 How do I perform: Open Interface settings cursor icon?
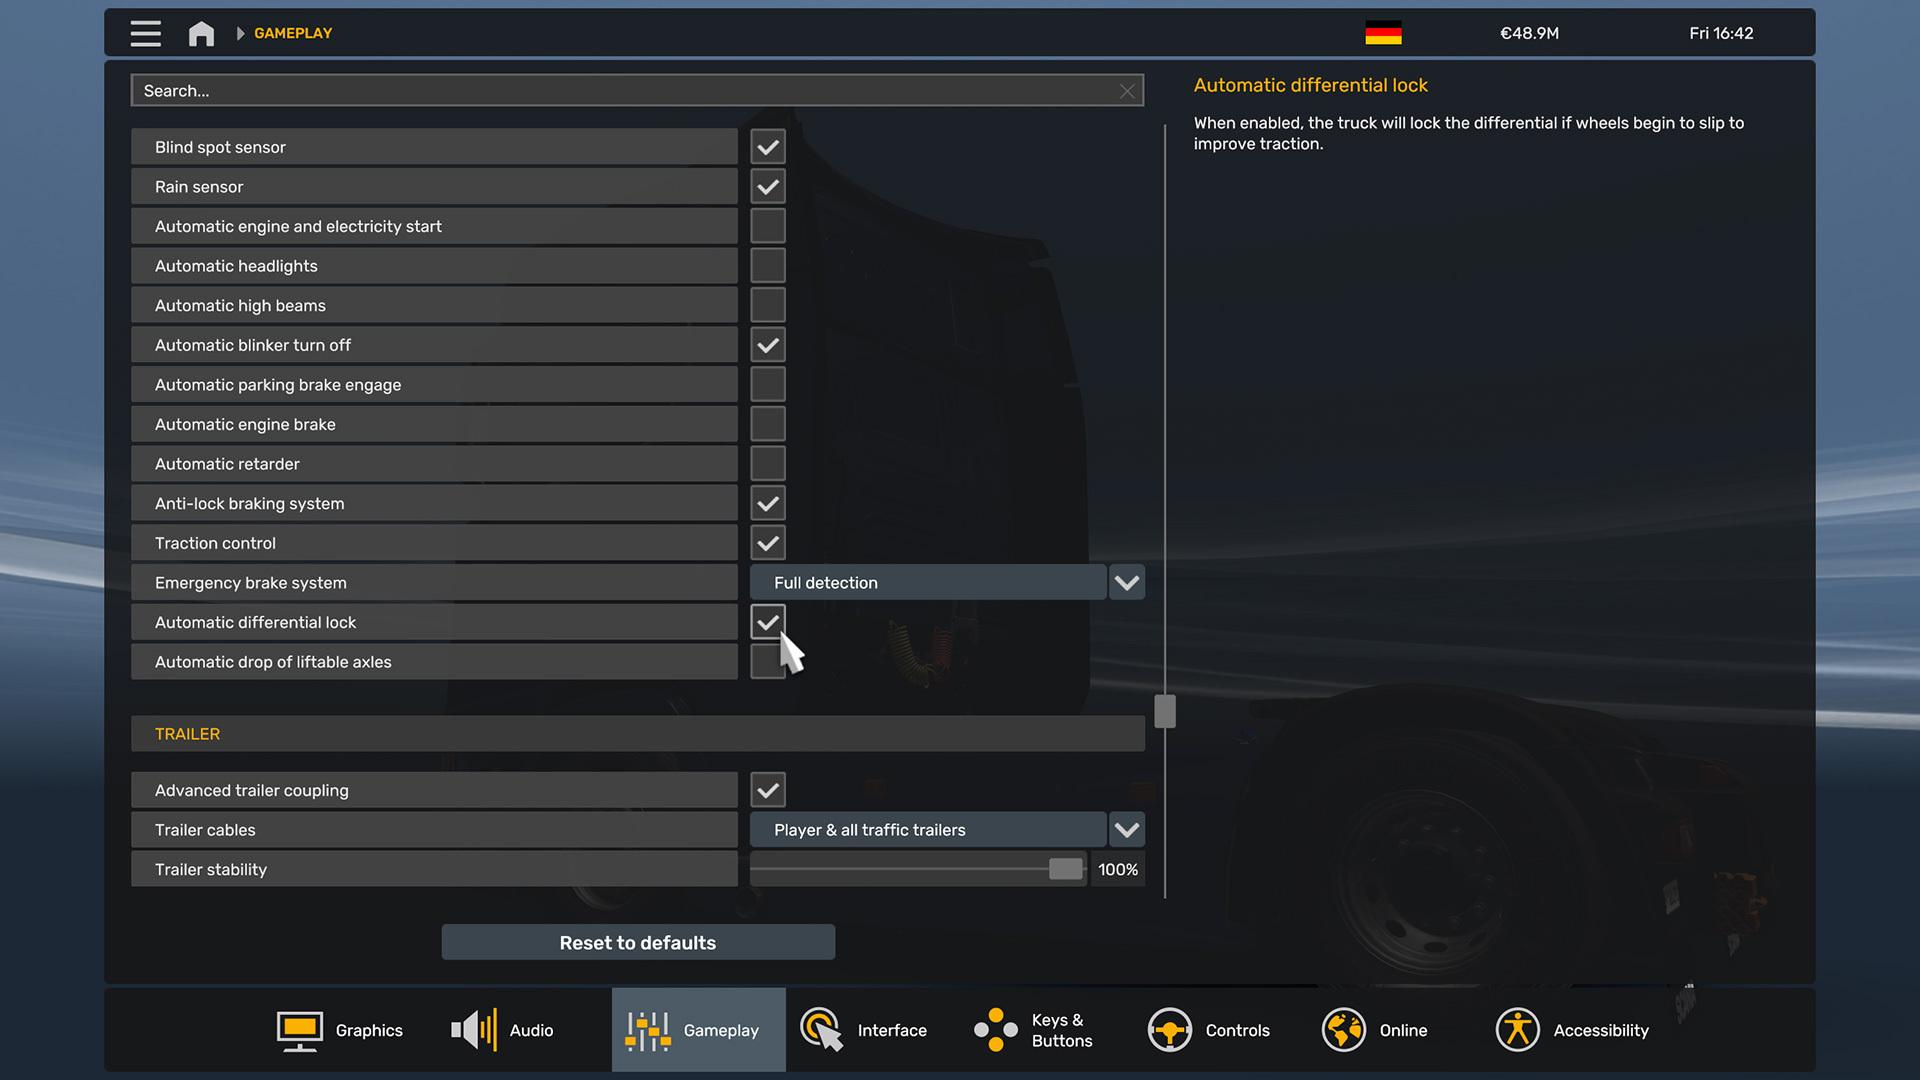click(x=822, y=1030)
